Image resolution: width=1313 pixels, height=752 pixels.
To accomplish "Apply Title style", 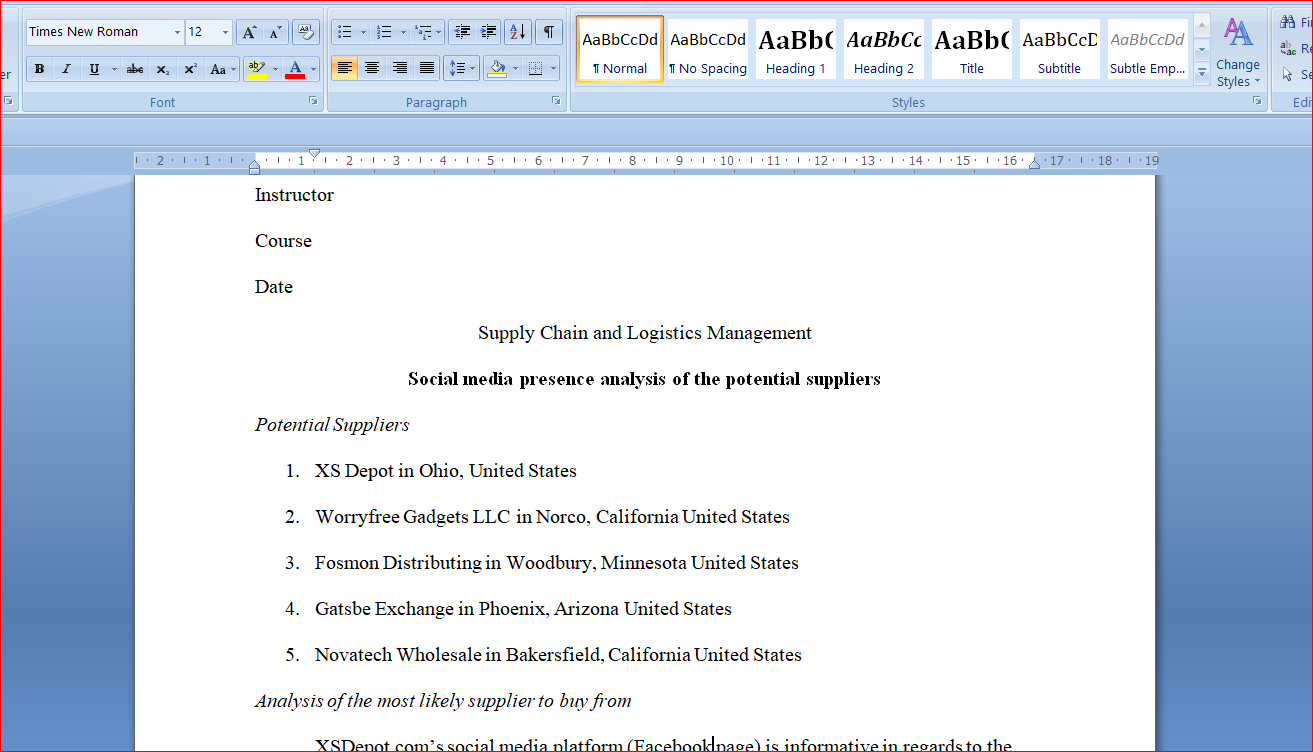I will point(972,49).
